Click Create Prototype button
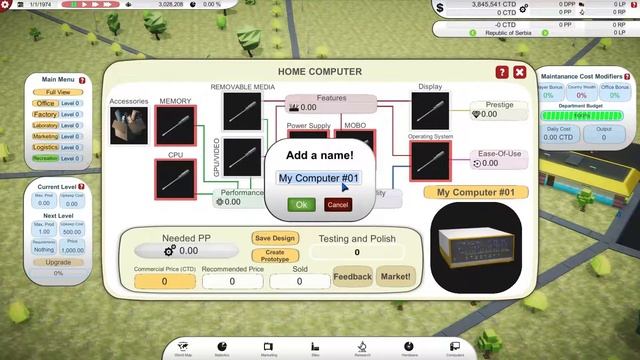Screen dimensions: 640x360 pyautogui.click(x=275, y=256)
